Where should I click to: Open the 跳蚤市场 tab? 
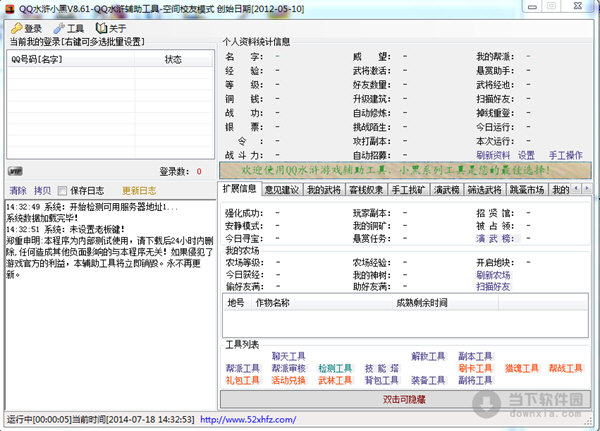pos(527,190)
